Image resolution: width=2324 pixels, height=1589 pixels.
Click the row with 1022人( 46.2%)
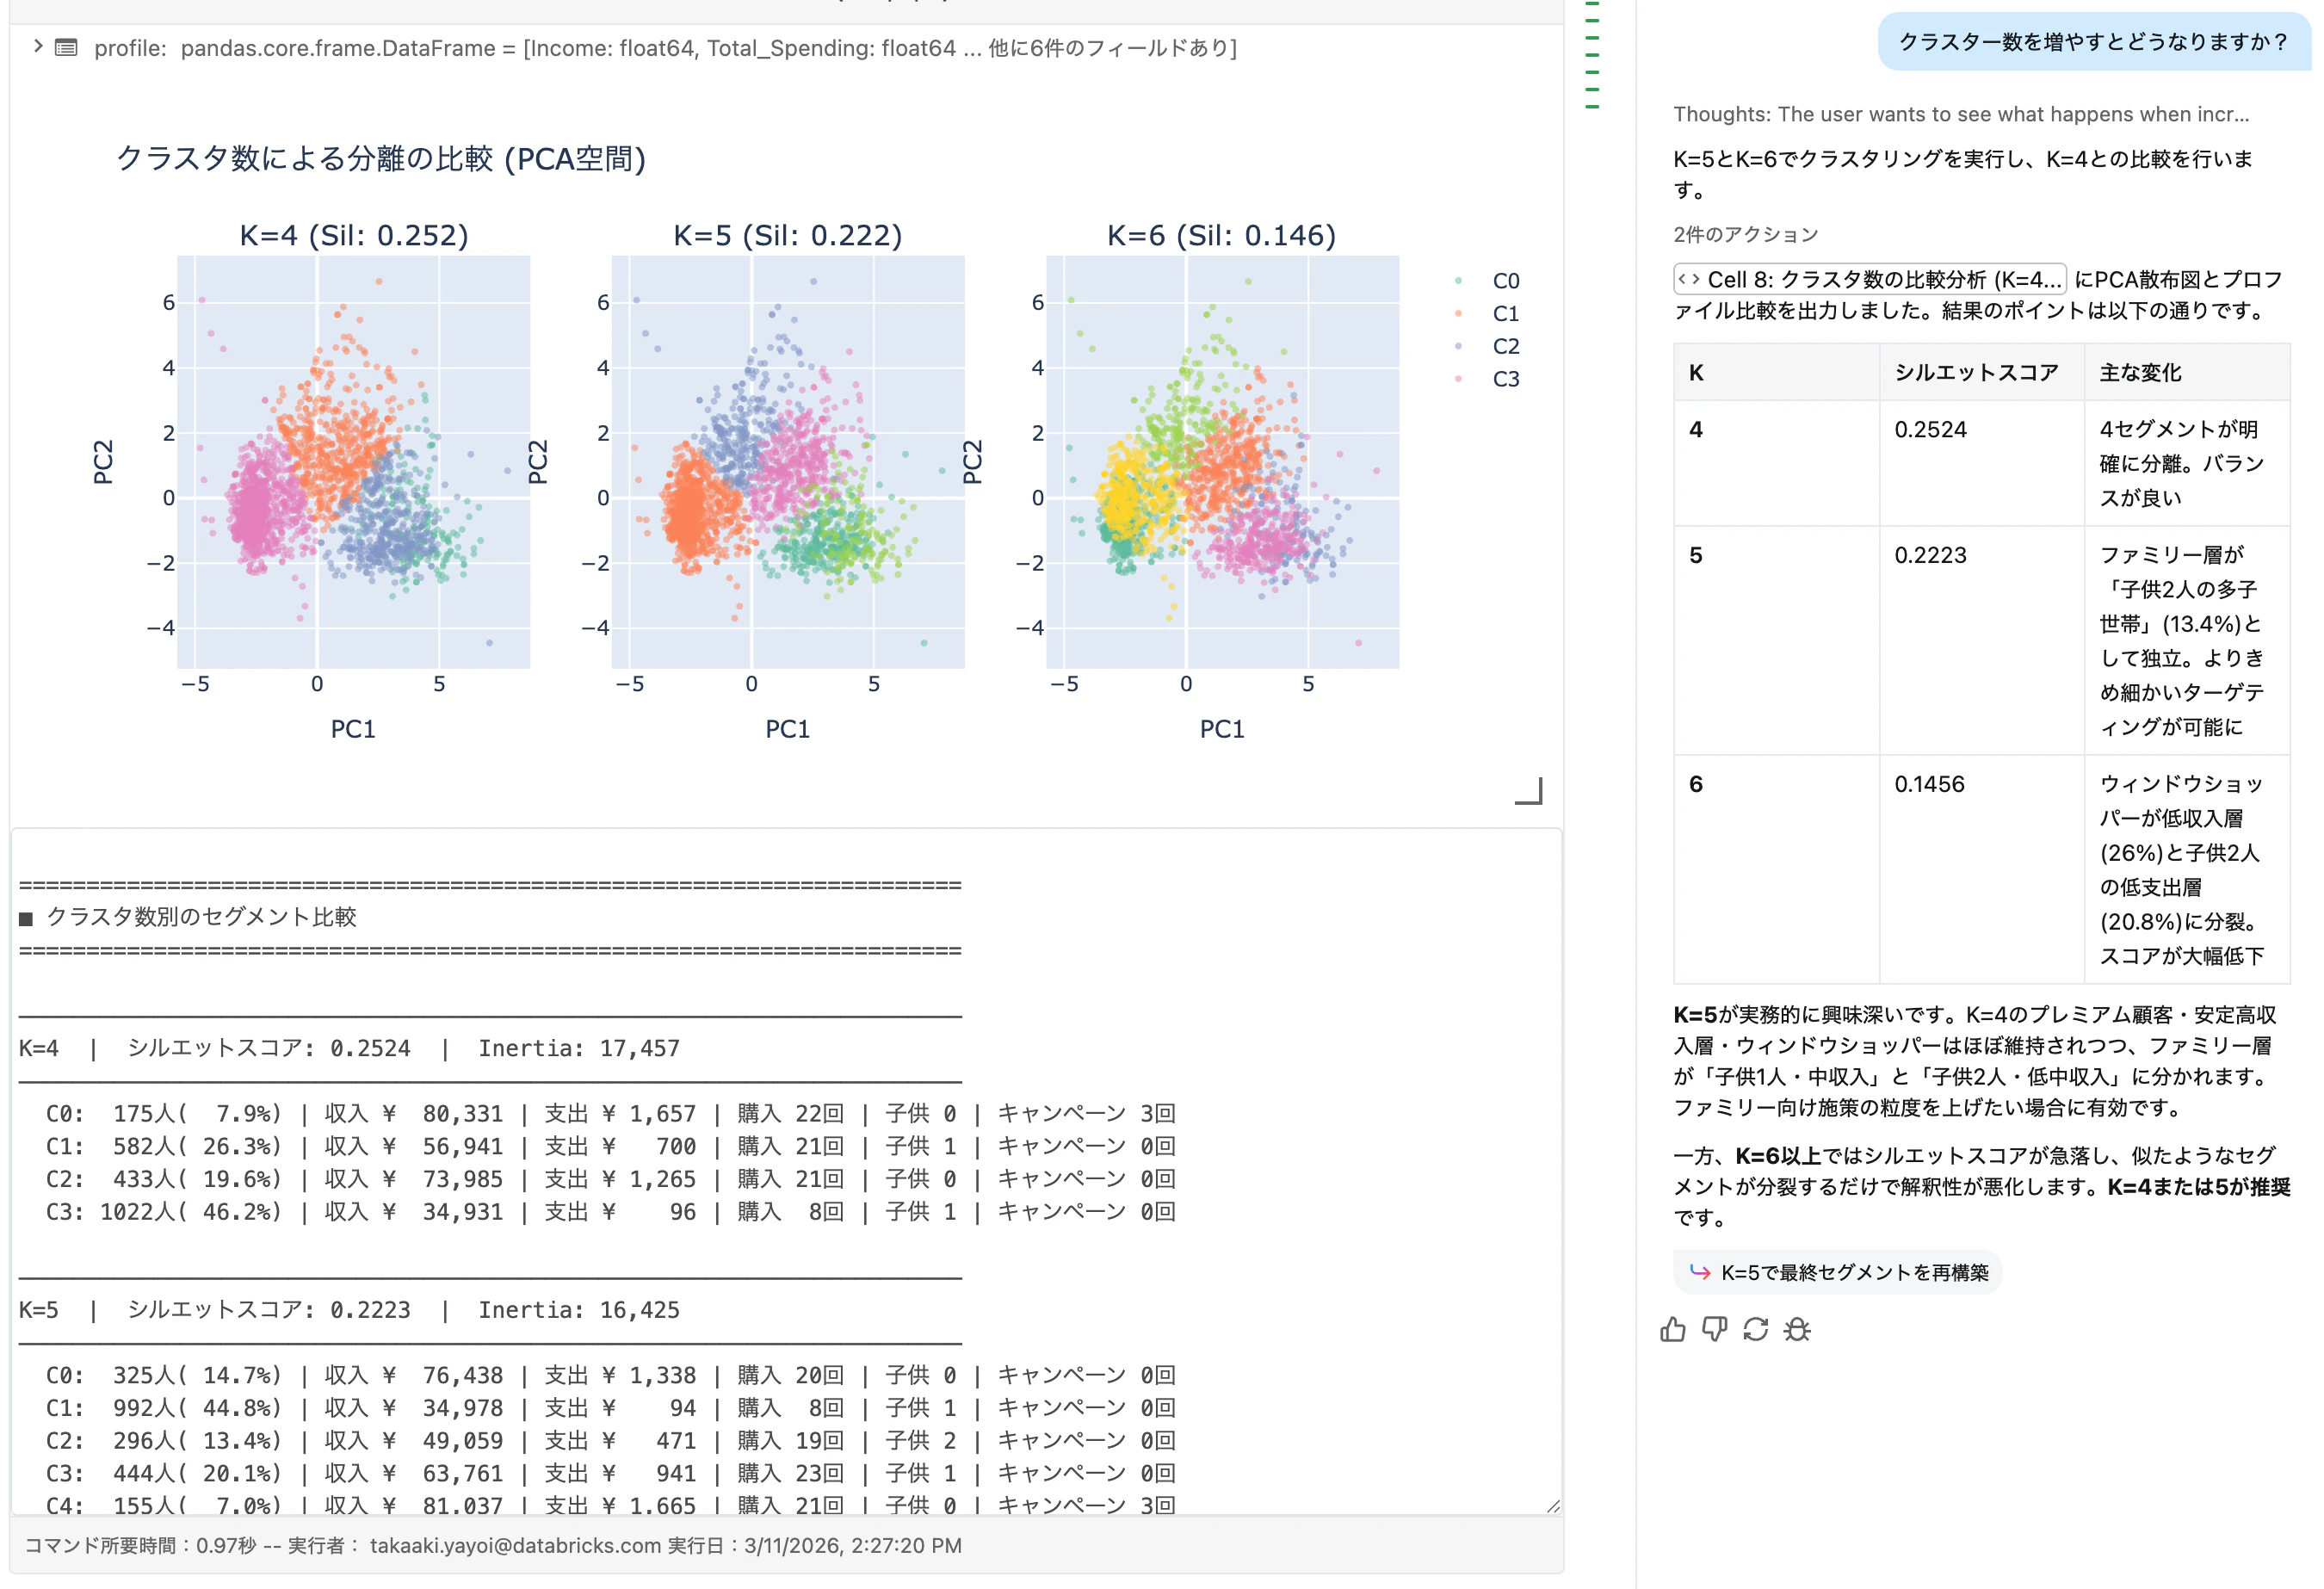tap(610, 1211)
